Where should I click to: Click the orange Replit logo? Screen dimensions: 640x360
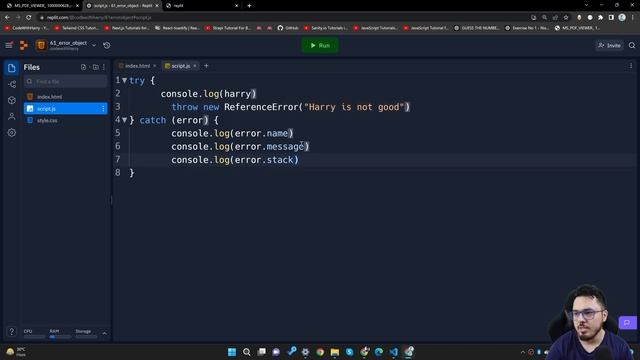[x=24, y=45]
